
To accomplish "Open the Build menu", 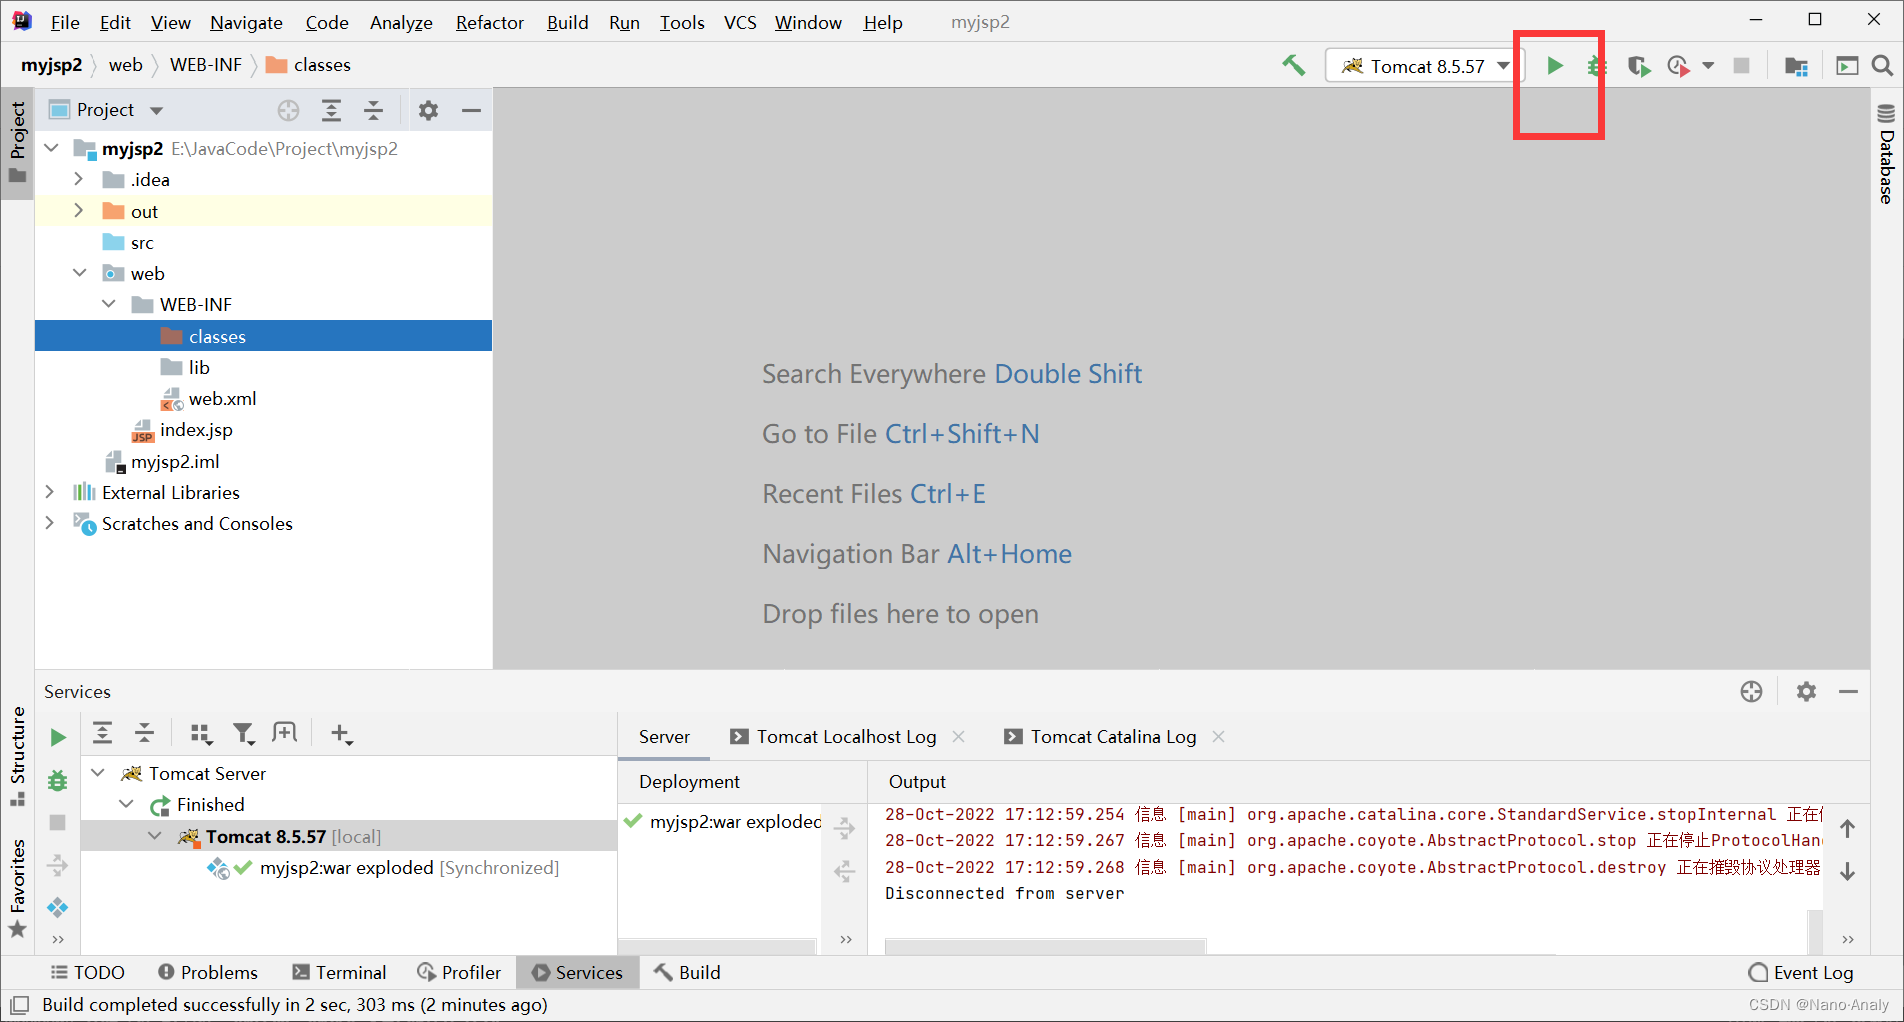I will coord(567,22).
